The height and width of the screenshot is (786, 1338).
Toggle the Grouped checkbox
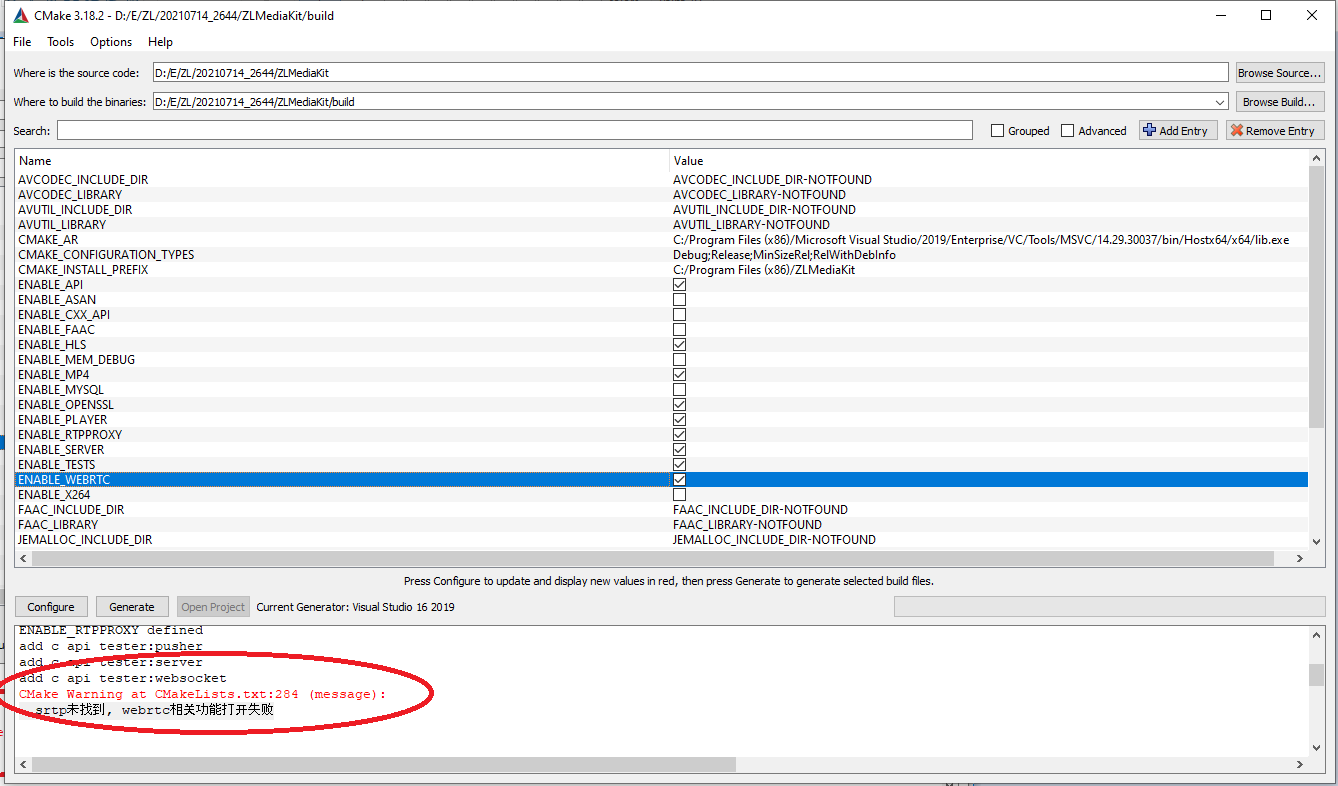click(x=997, y=131)
